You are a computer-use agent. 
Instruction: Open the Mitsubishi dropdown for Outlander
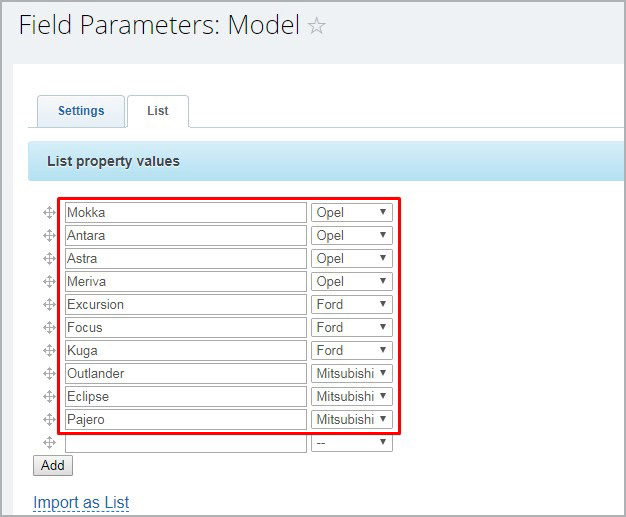(352, 373)
